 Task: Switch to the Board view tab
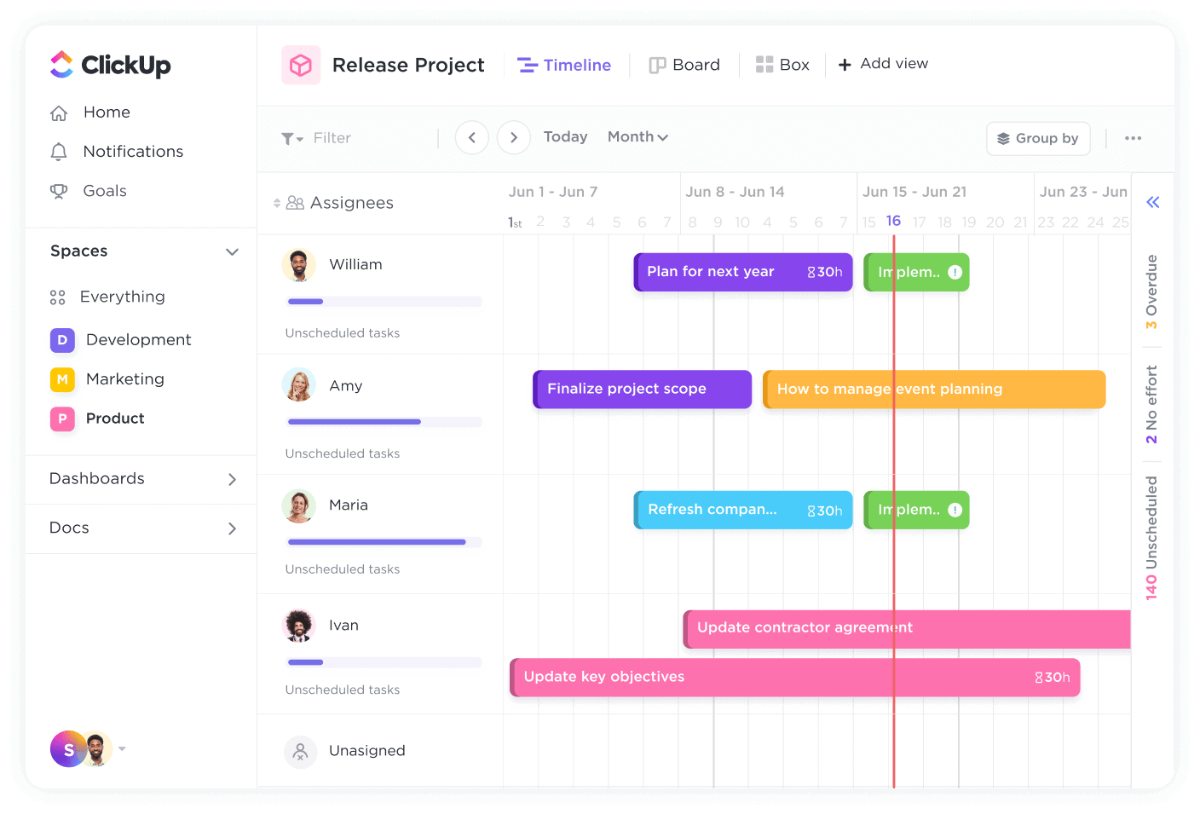pyautogui.click(x=685, y=65)
